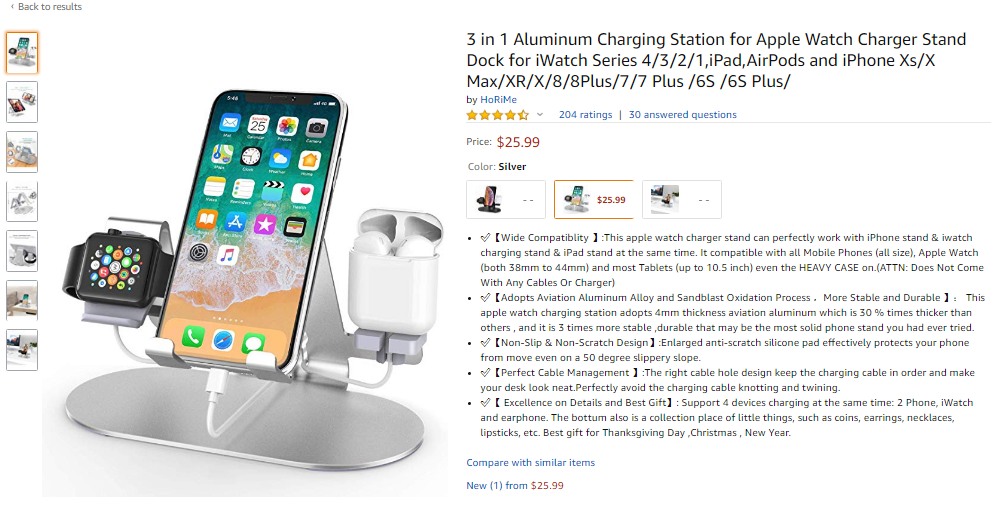Show the third product thumbnail
1004x513 pixels.
pyautogui.click(x=22, y=152)
